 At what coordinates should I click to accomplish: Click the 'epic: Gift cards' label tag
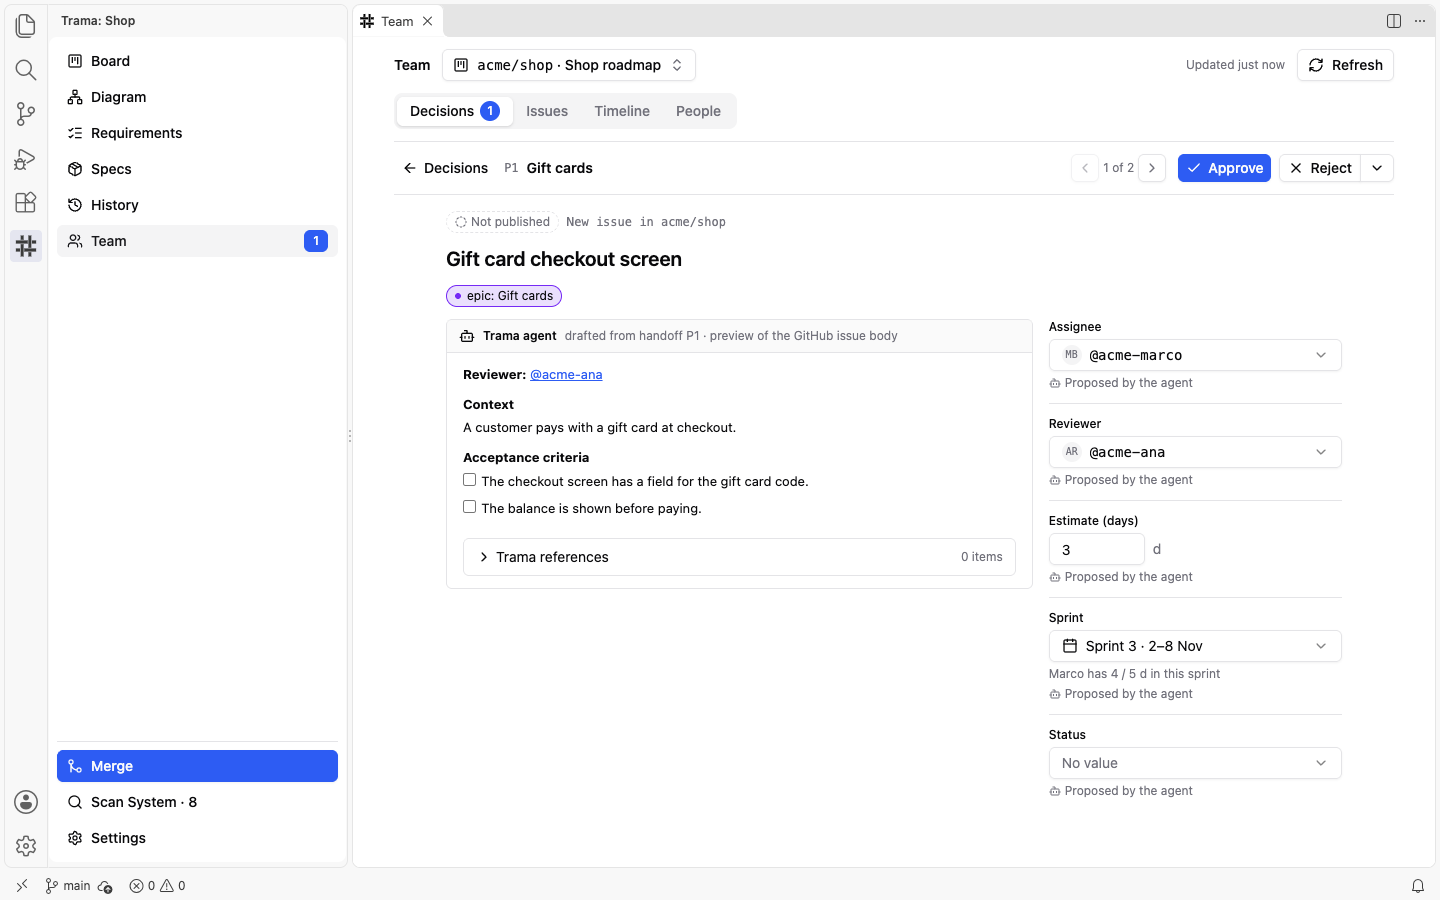click(x=504, y=296)
